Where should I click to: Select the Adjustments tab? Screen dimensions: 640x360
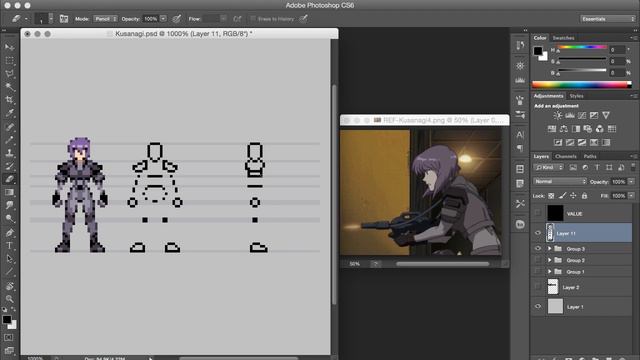click(x=548, y=96)
